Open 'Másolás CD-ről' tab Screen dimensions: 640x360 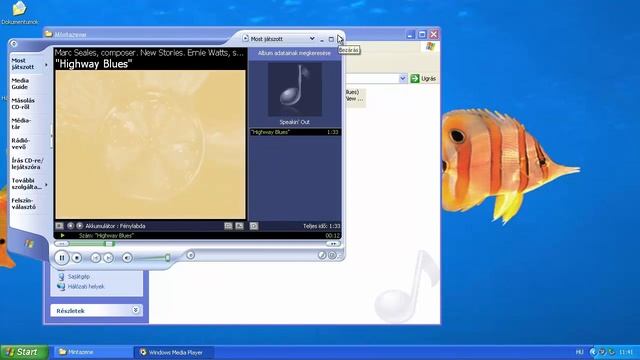[x=23, y=104]
